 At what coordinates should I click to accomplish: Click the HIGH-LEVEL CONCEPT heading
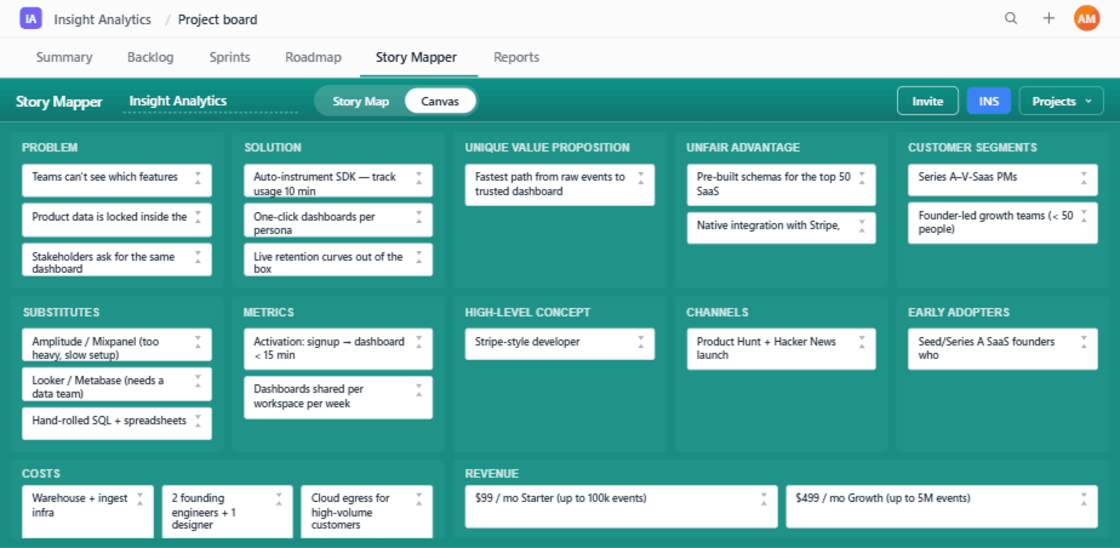(x=527, y=312)
